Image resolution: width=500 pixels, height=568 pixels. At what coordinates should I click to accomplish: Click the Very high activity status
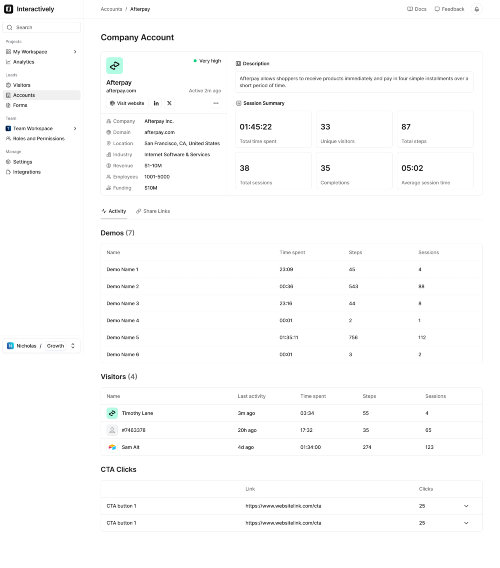point(207,61)
